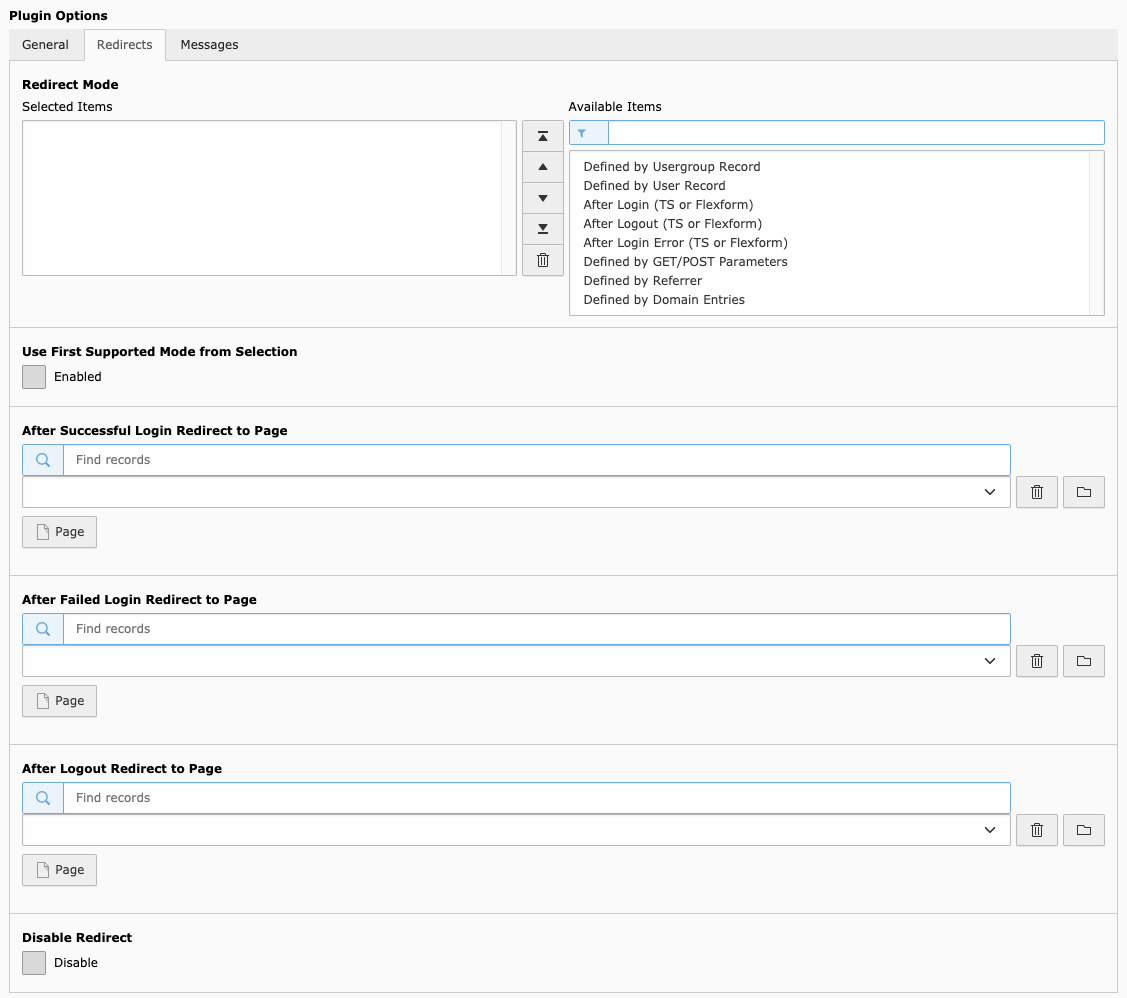Click folder icon next to Failed Login dropdown

(x=1083, y=660)
